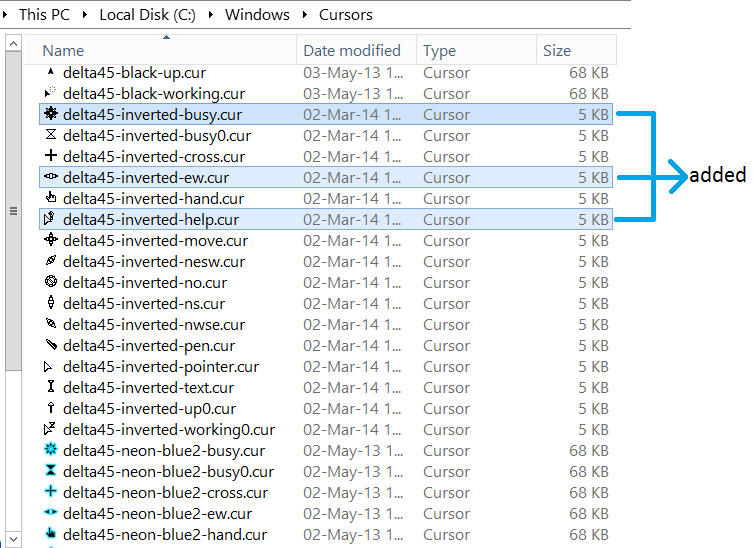Image resolution: width=754 pixels, height=548 pixels.
Task: Click the hourglass icon of delta45-inverted-busy0.cur
Action: [x=50, y=135]
